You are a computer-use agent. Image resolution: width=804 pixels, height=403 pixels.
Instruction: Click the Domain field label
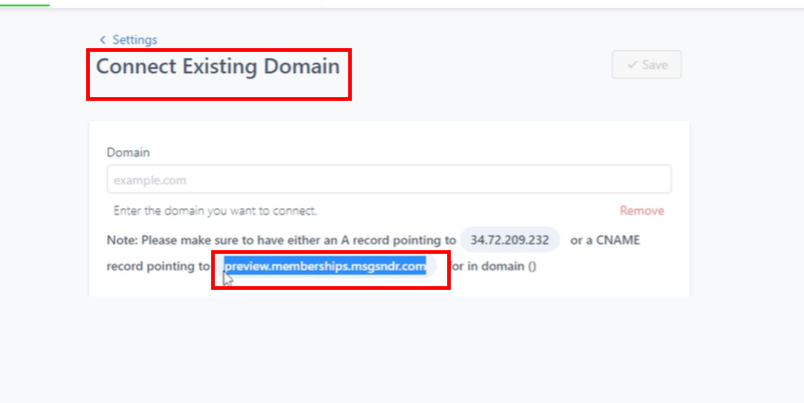128,152
